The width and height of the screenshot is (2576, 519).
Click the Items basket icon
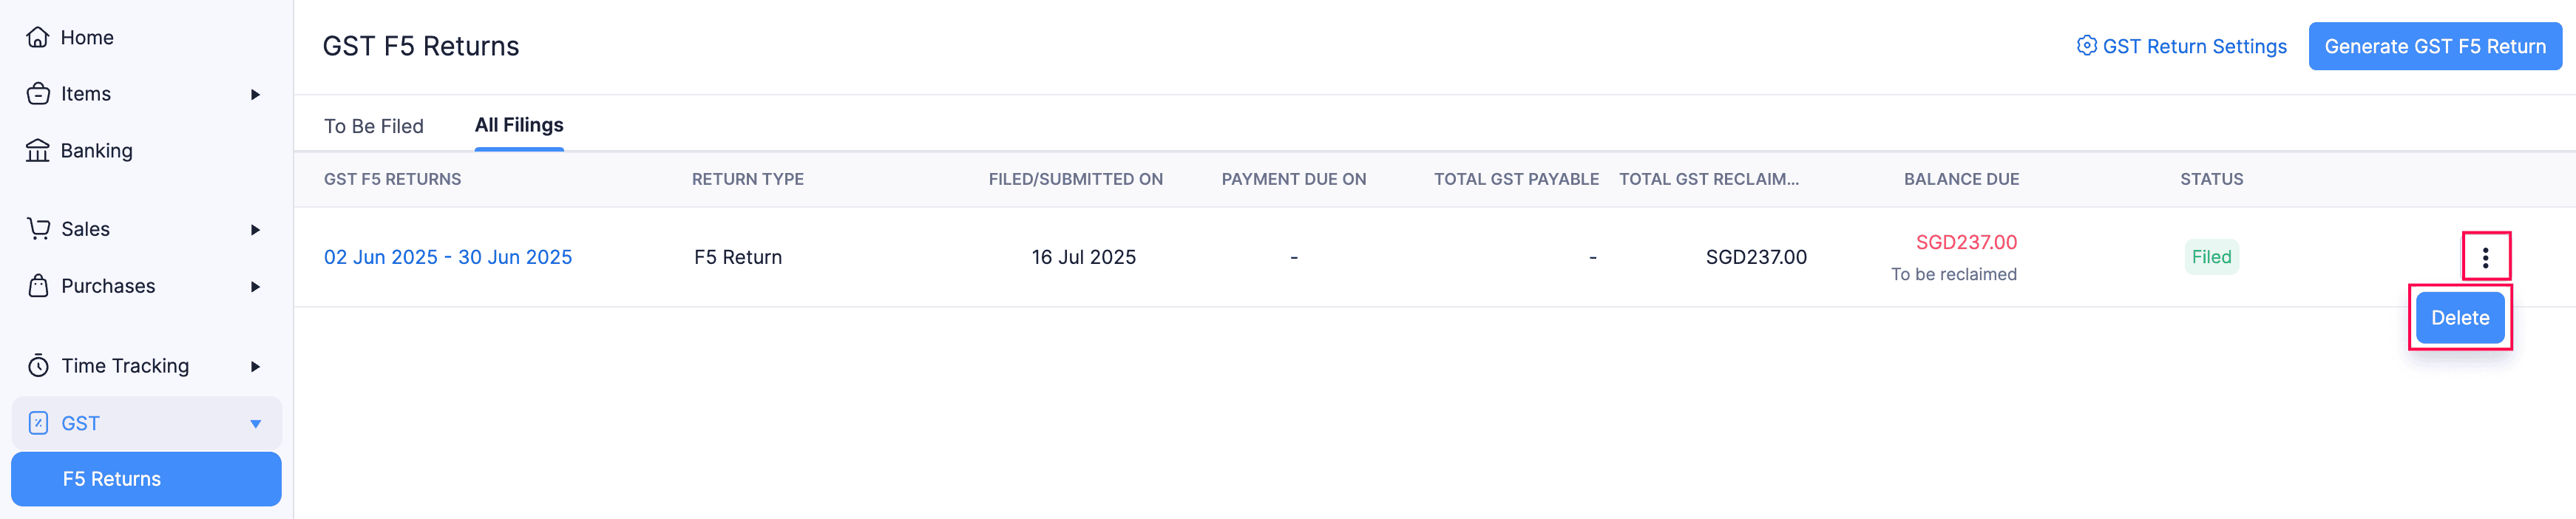coord(38,94)
